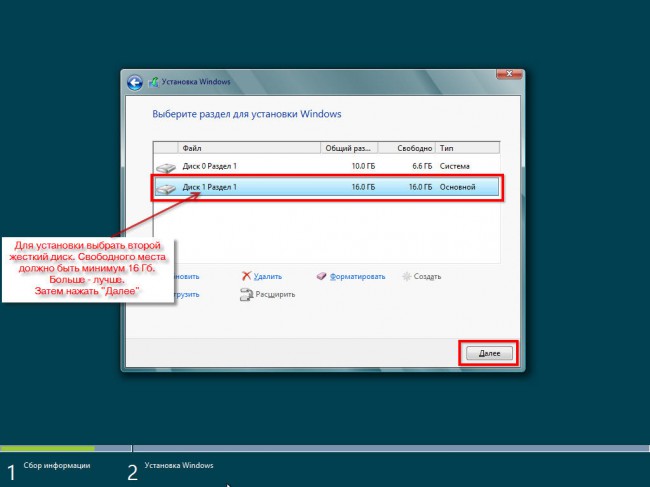Click the green installation progress bar
This screenshot has height=487, width=650.
click(47, 448)
